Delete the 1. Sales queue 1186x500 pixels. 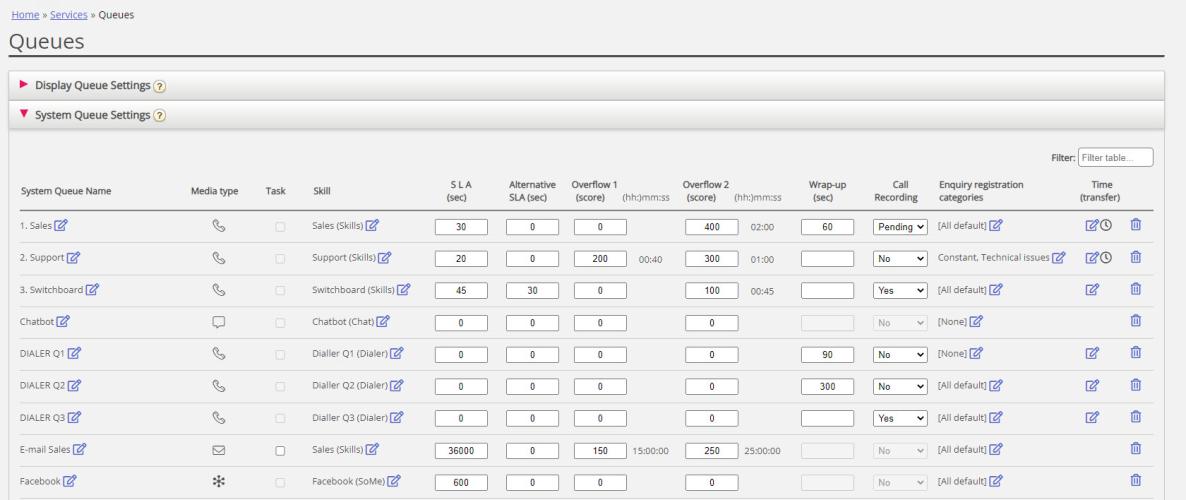pos(1135,225)
